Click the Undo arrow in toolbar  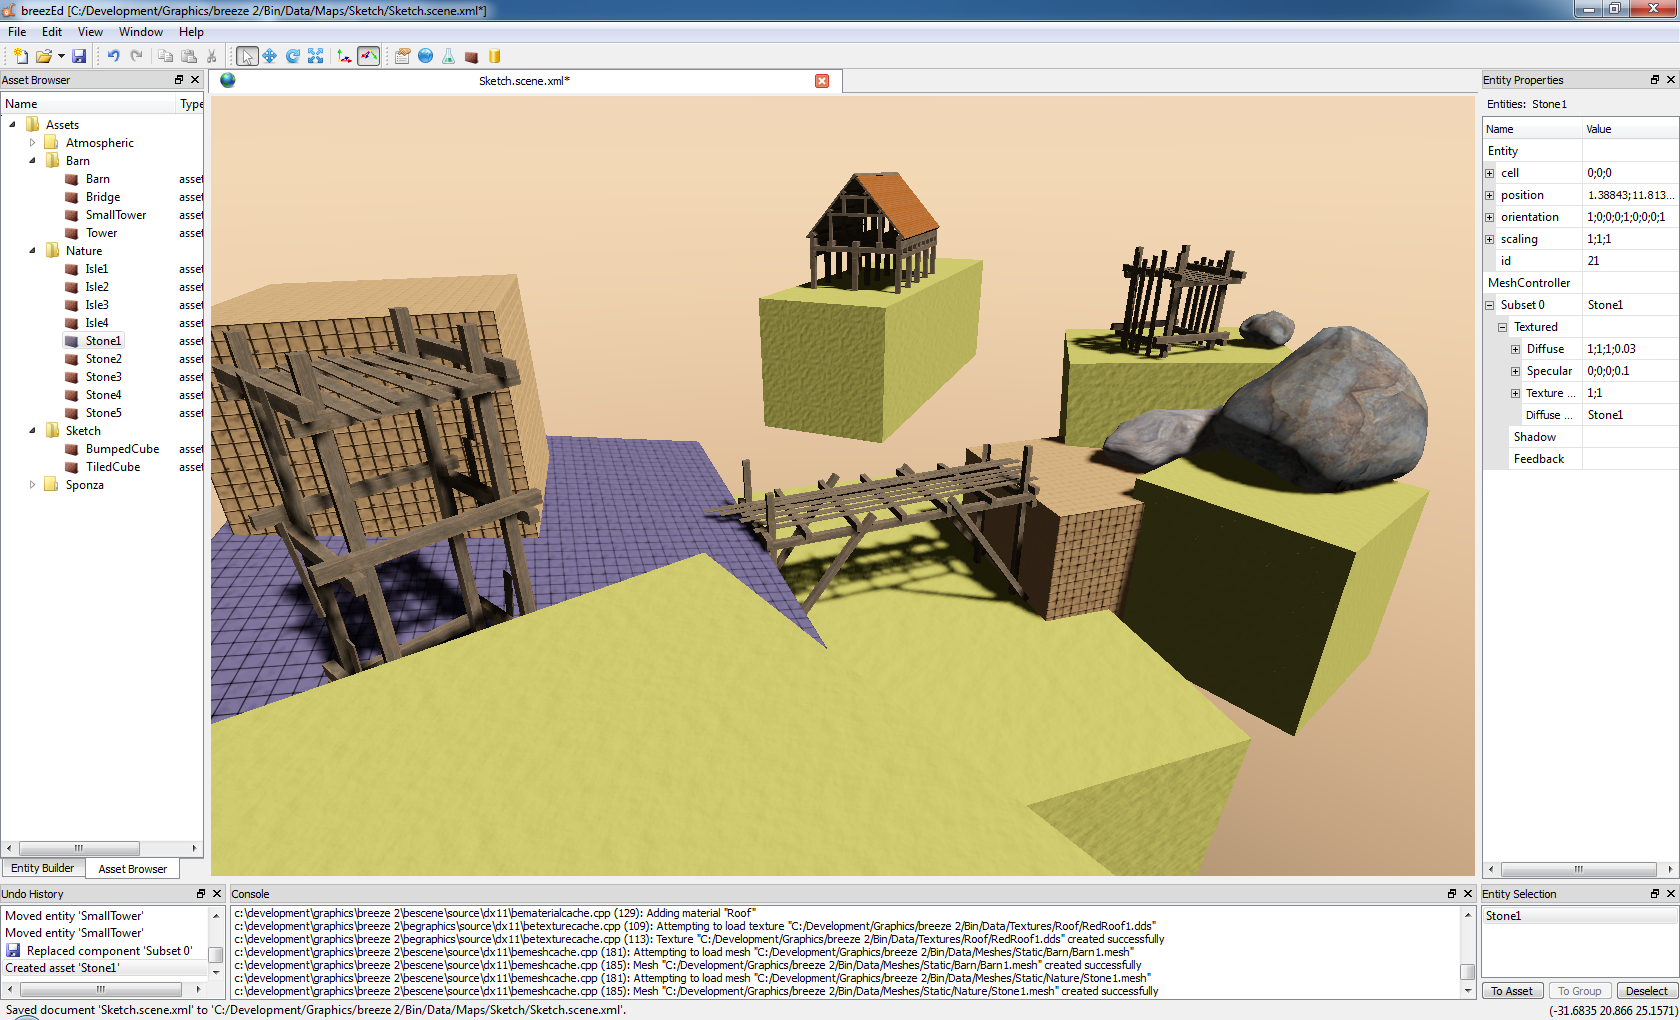[113, 57]
